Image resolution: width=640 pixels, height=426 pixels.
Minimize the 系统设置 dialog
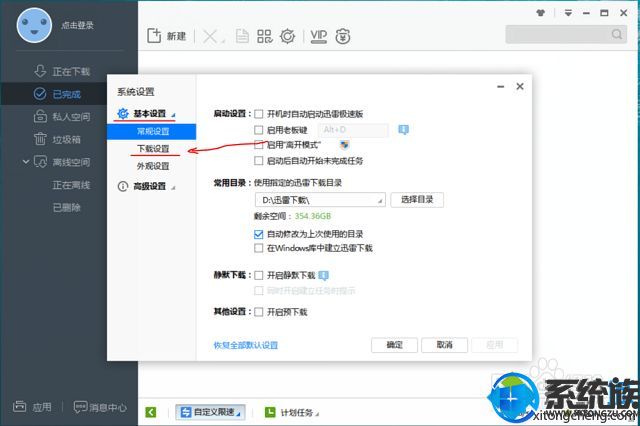[x=500, y=87]
